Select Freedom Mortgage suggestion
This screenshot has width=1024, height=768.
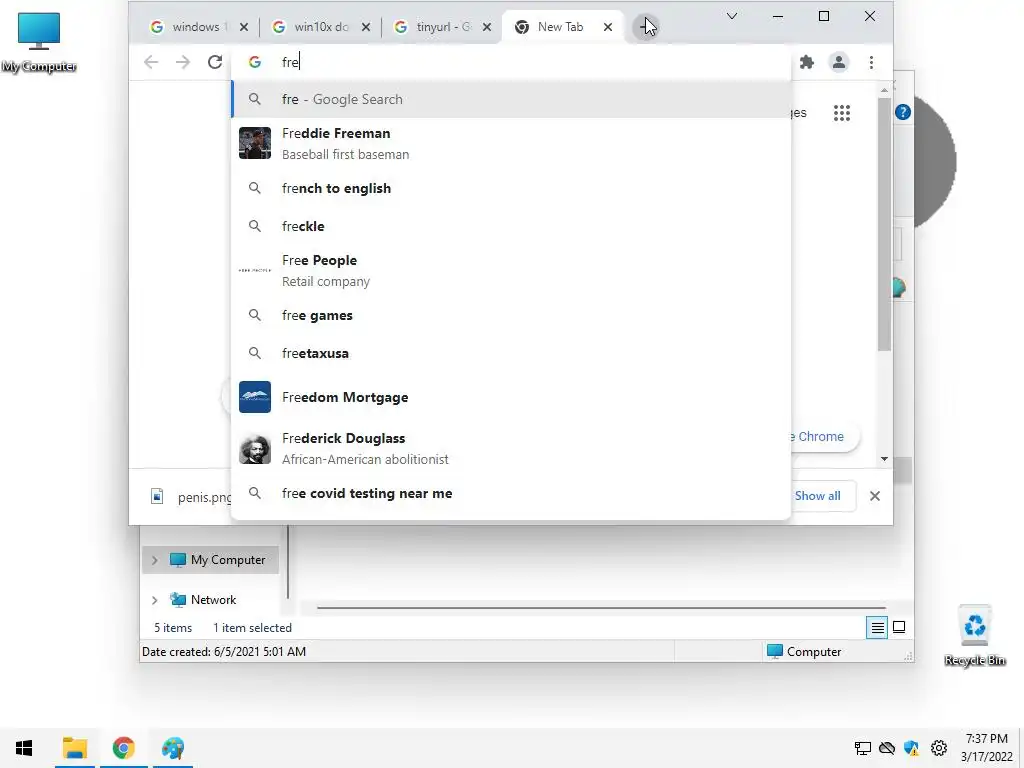tap(511, 397)
